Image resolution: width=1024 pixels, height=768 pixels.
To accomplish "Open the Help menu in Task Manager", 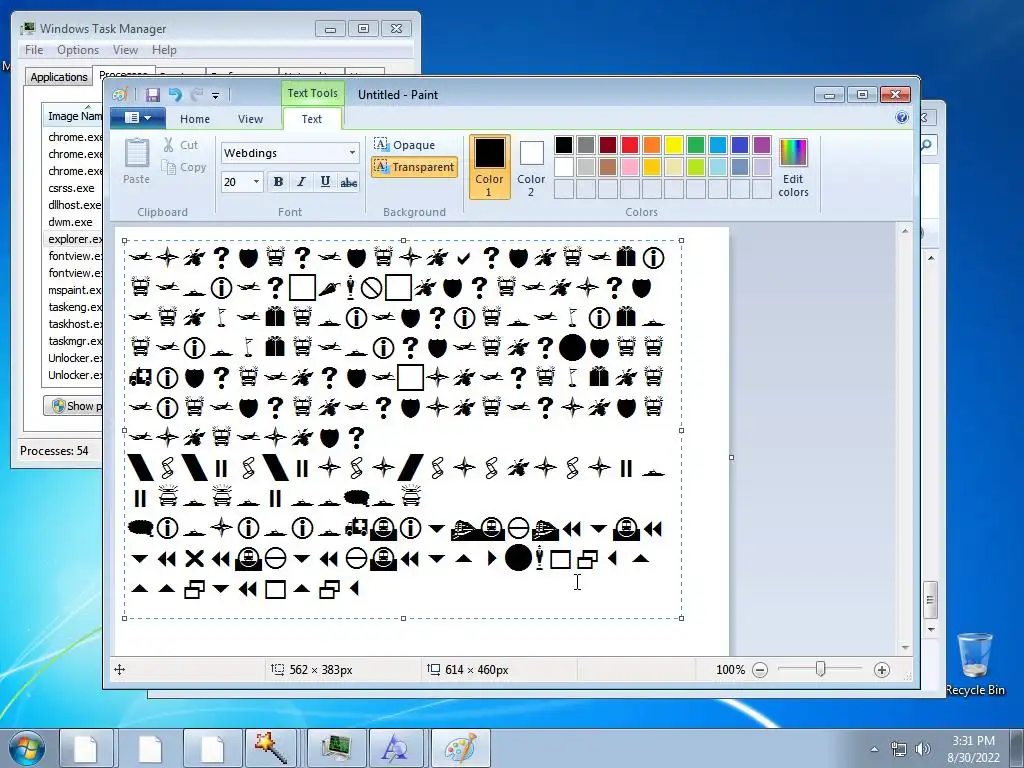I will 164,50.
